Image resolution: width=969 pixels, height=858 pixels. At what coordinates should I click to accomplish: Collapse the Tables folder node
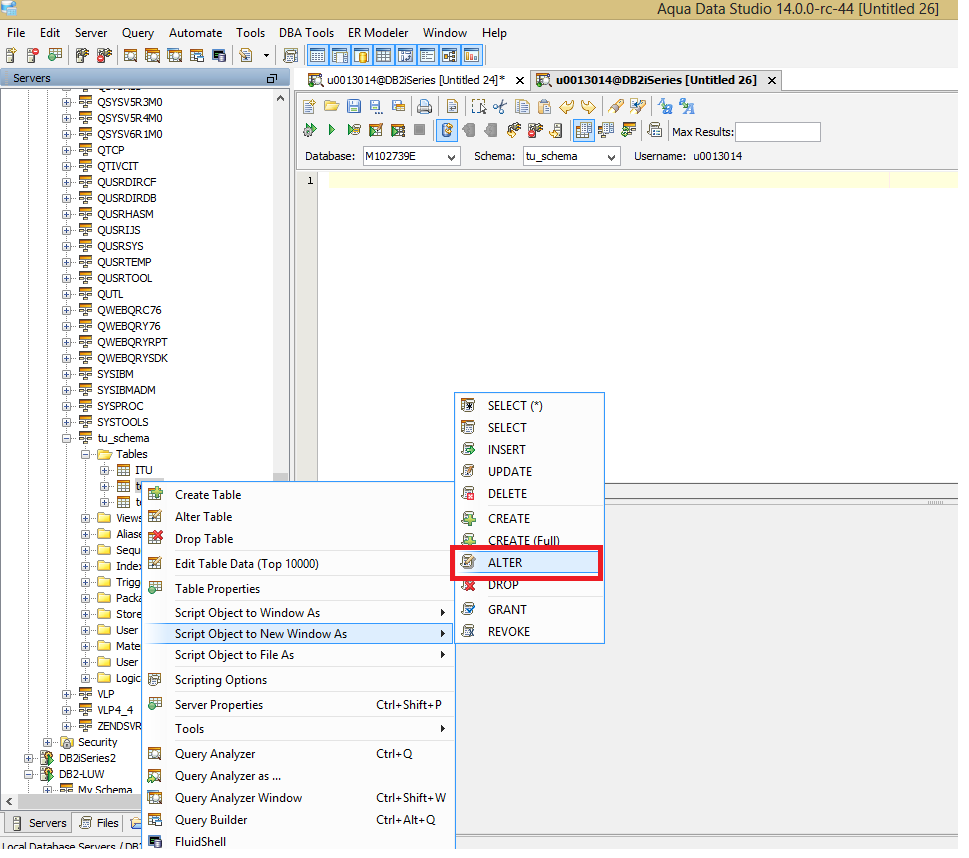coord(85,454)
